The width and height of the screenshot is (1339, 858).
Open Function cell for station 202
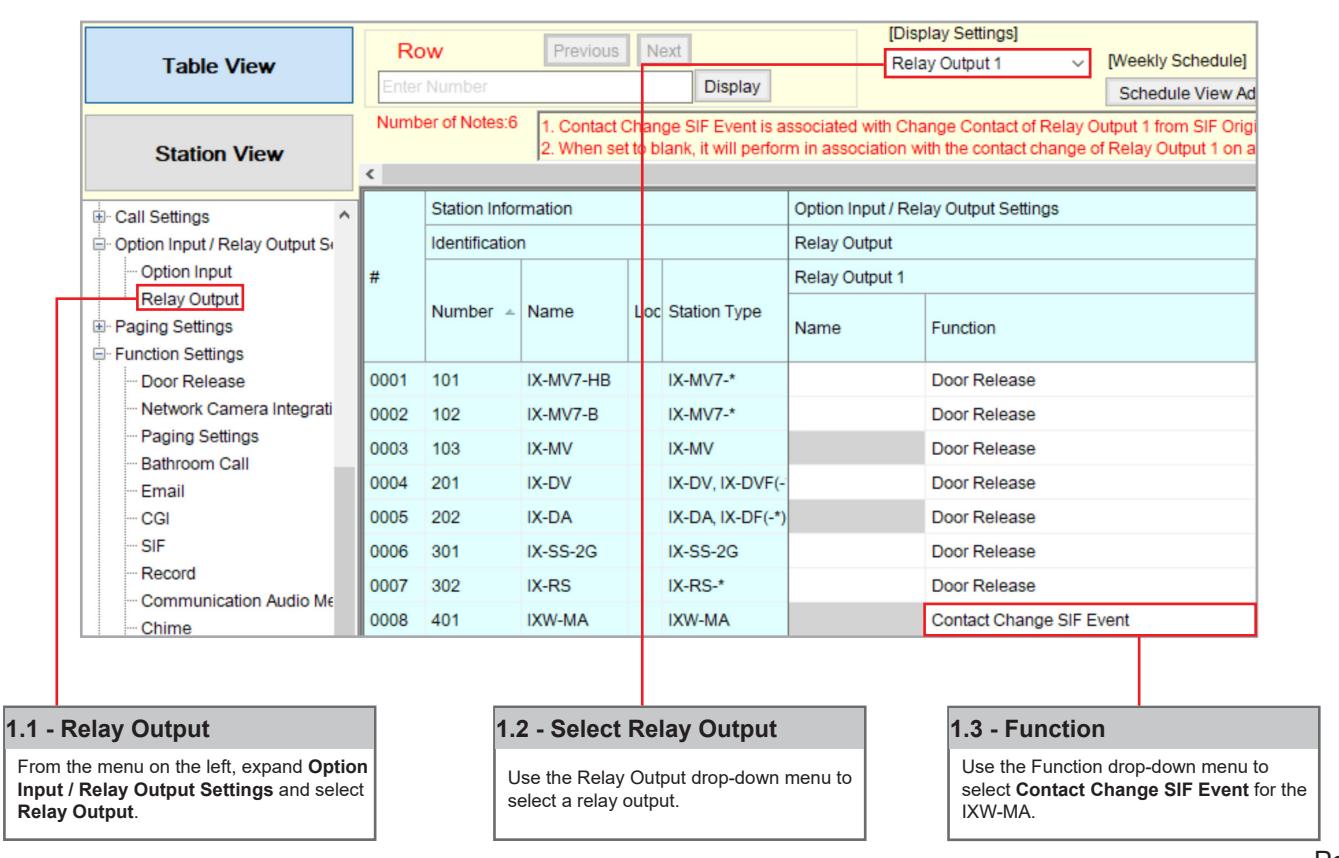(1090, 518)
